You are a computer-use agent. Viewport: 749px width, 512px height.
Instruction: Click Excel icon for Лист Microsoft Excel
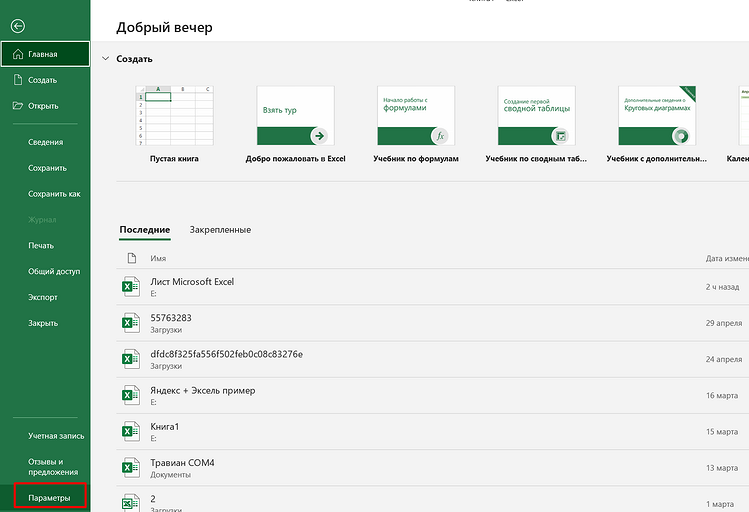pos(129,287)
